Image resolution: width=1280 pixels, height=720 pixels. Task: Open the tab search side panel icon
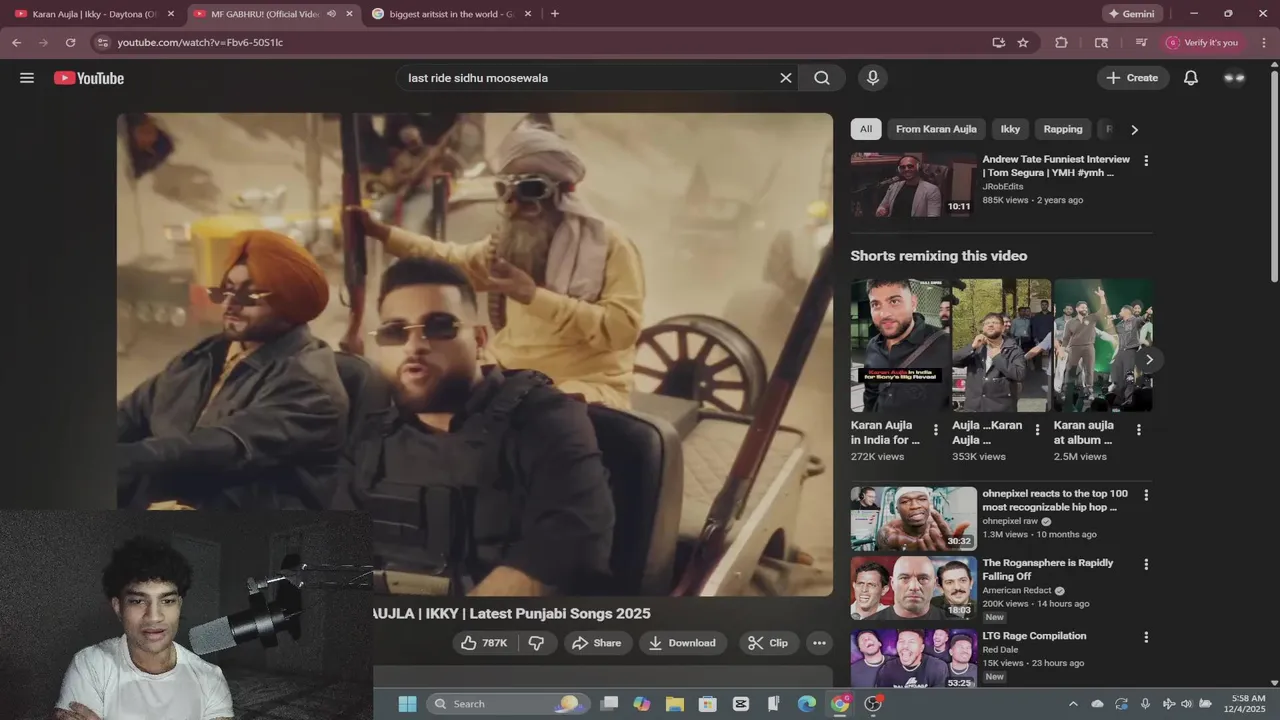1101,42
